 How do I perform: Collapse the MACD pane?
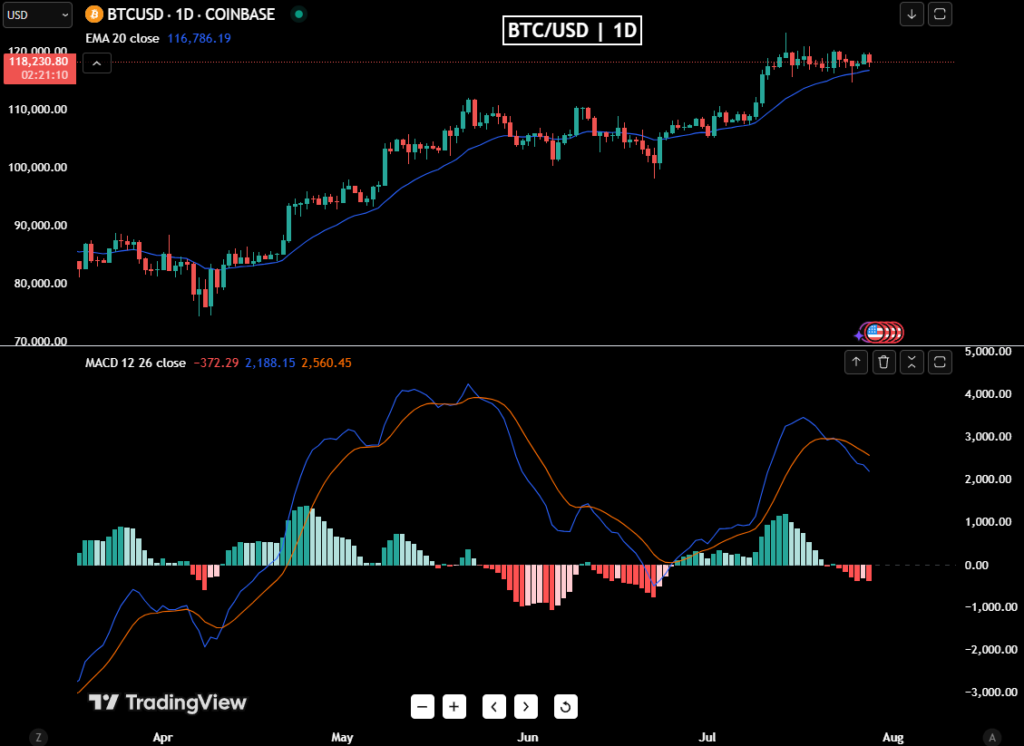(x=912, y=362)
